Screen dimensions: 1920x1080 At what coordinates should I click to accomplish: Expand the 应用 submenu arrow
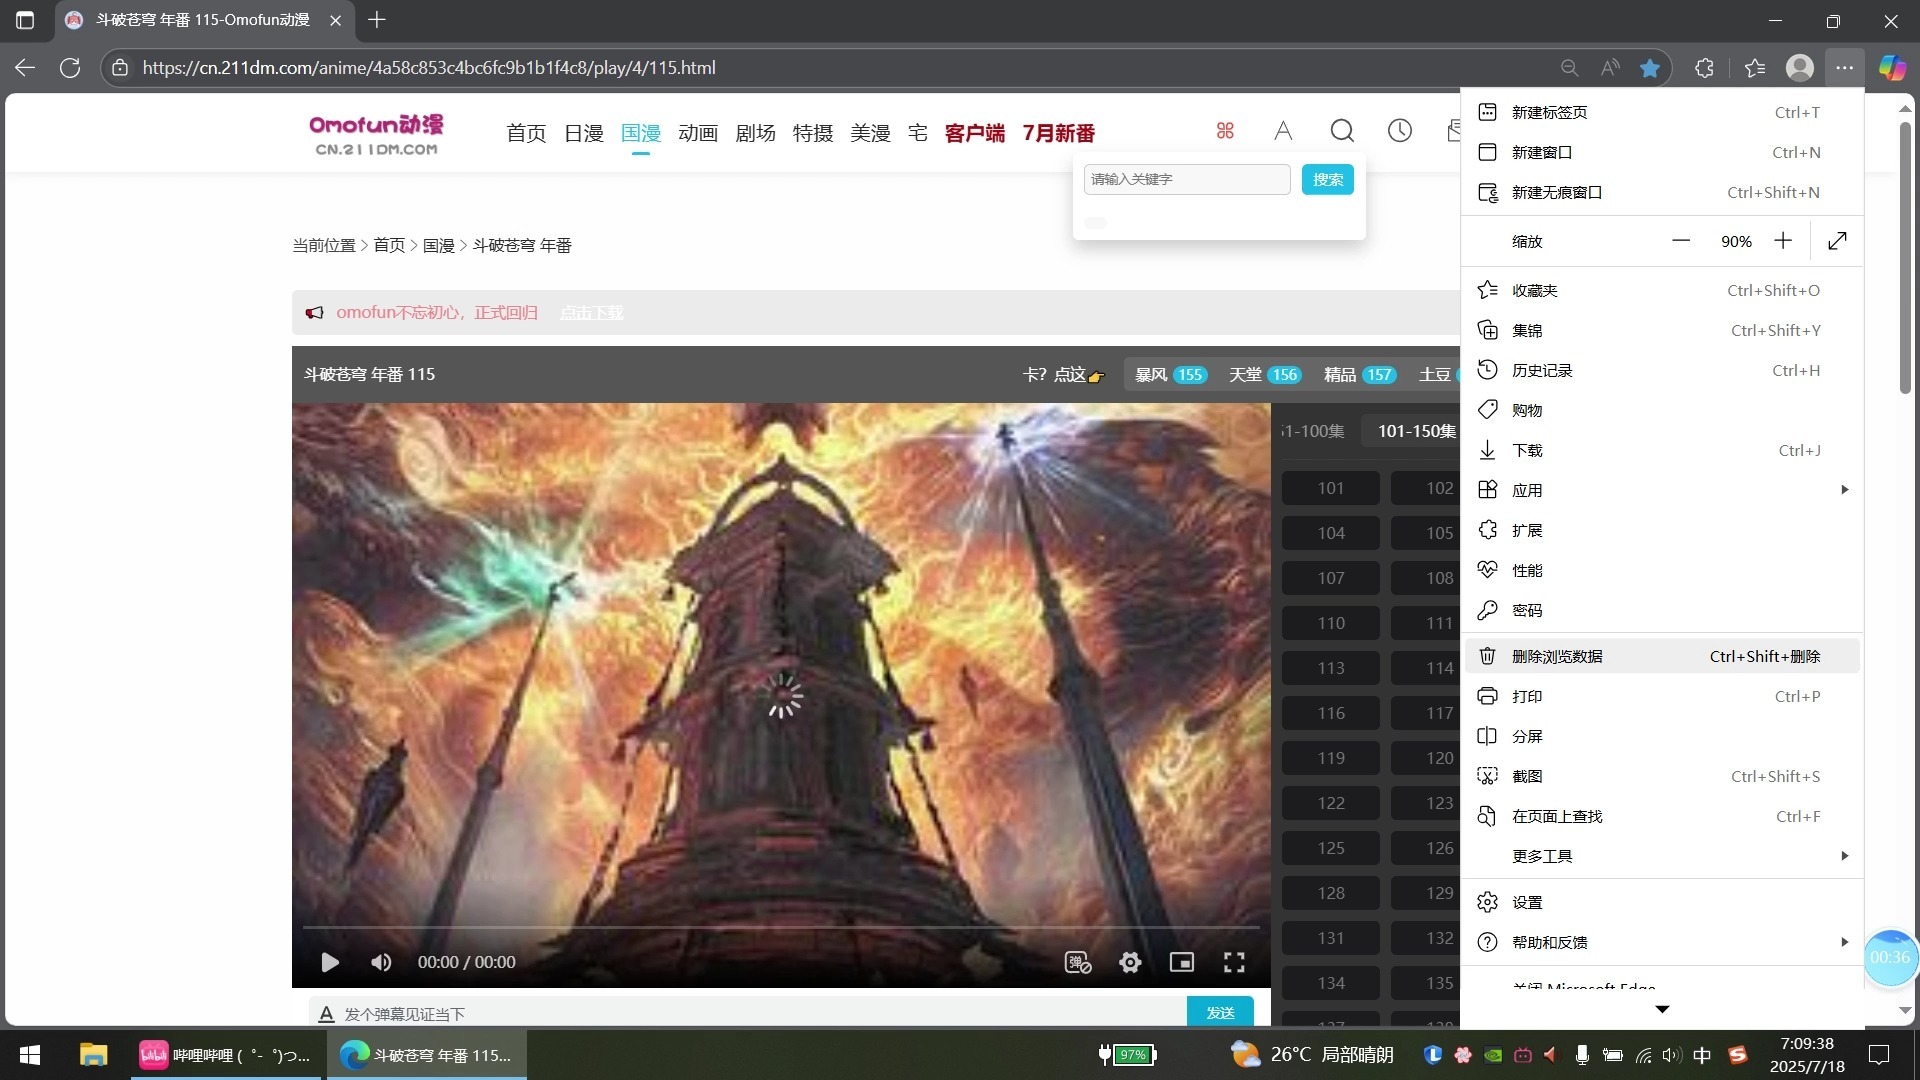coord(1844,490)
